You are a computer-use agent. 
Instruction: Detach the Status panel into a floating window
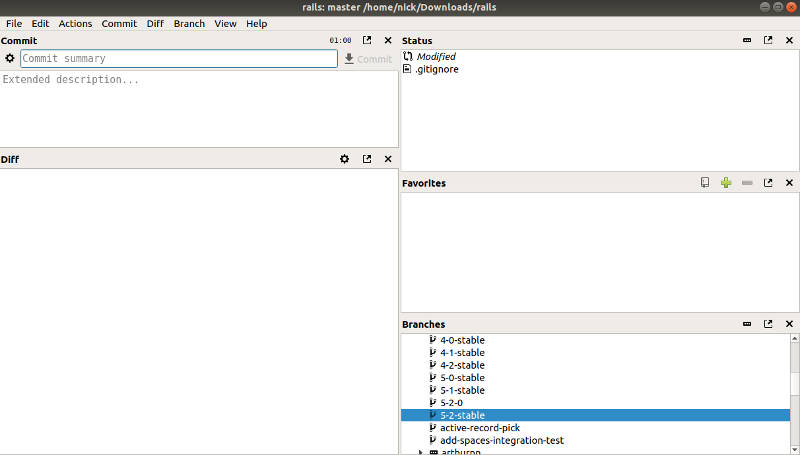coord(768,40)
